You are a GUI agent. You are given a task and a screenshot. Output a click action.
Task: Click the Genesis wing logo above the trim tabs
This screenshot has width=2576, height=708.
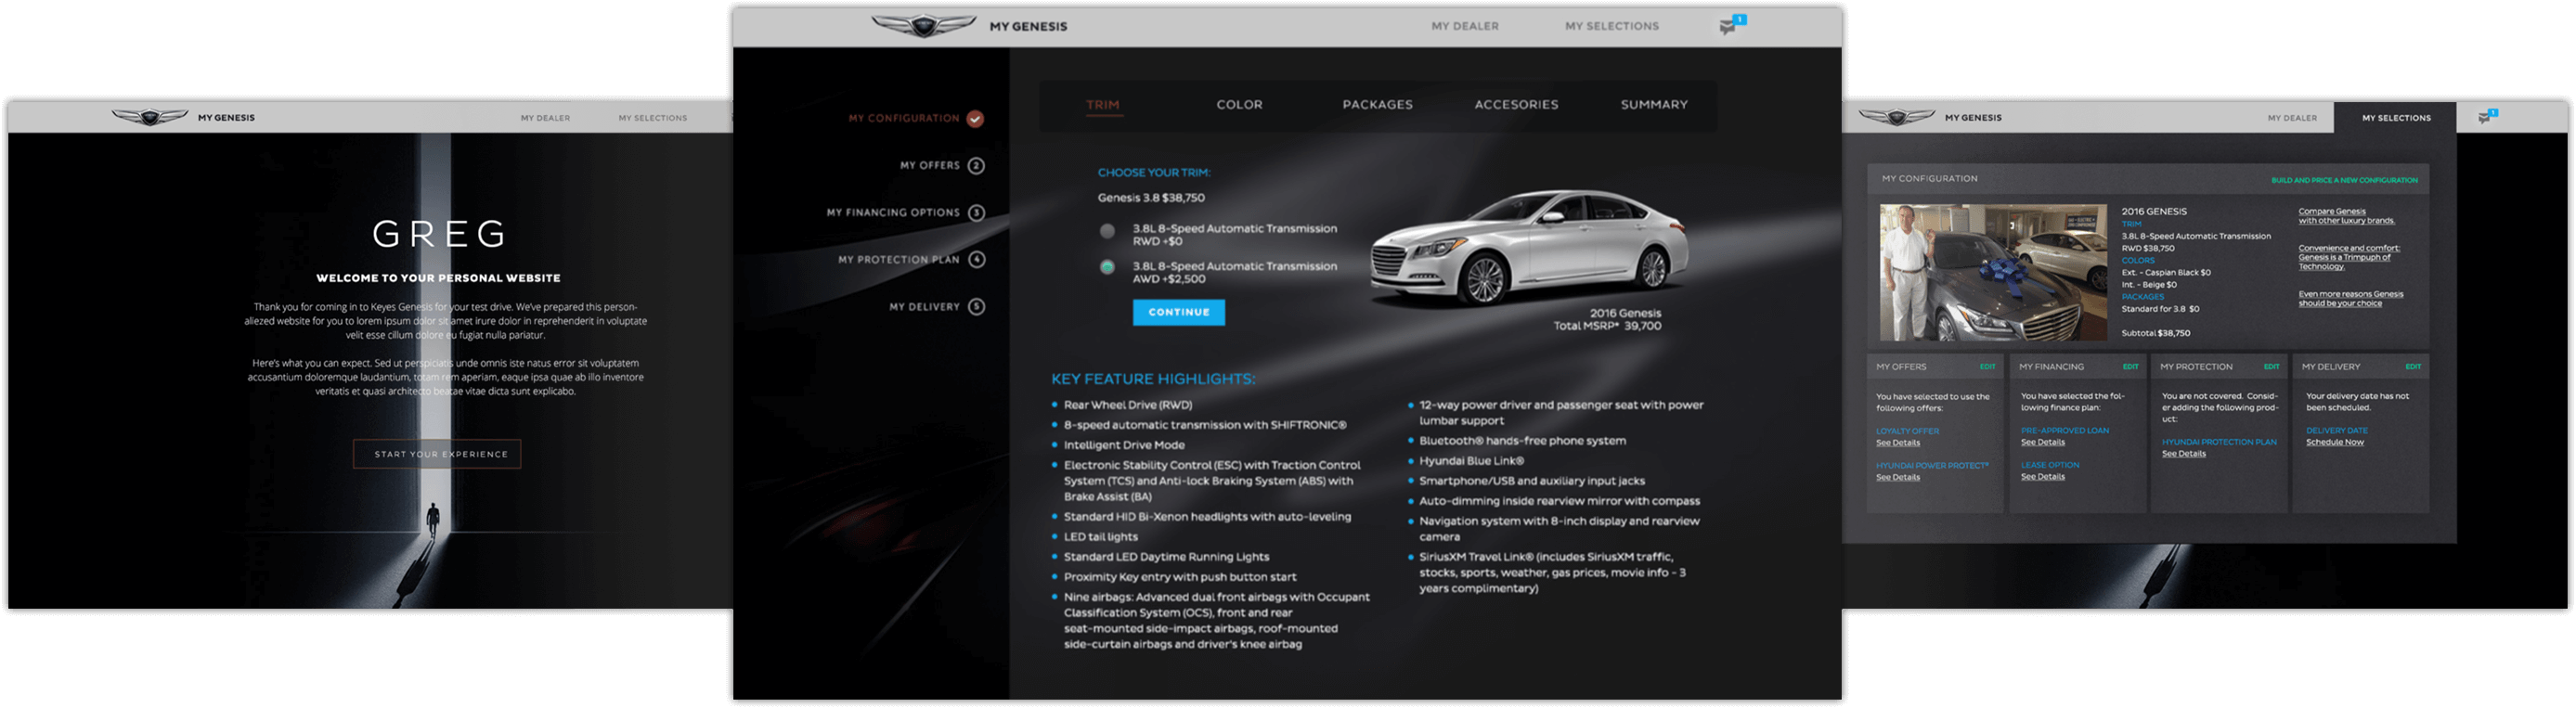point(923,26)
